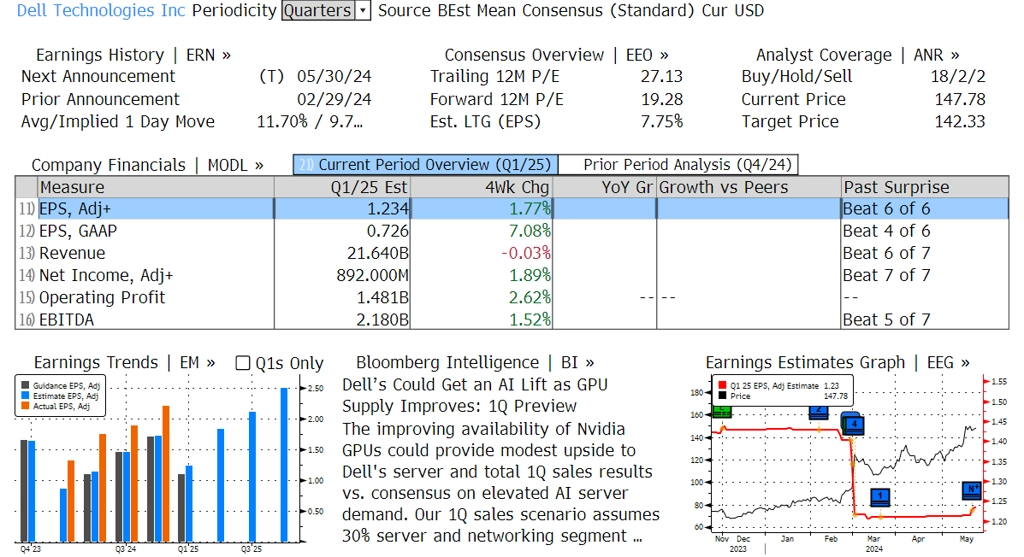This screenshot has width=1024, height=557.
Task: Open Company Financials MODL section
Action: tap(148, 165)
